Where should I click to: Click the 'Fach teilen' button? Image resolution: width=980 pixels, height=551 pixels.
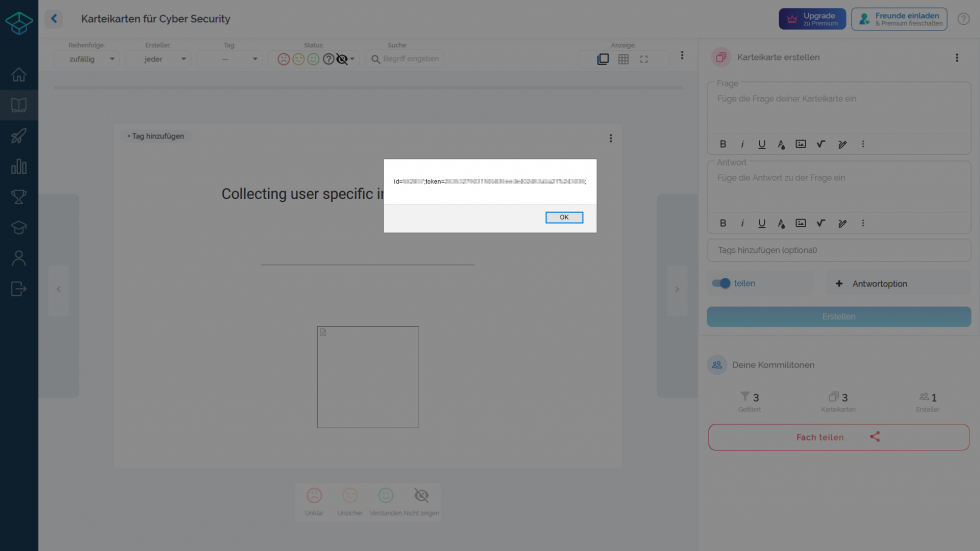coord(838,437)
